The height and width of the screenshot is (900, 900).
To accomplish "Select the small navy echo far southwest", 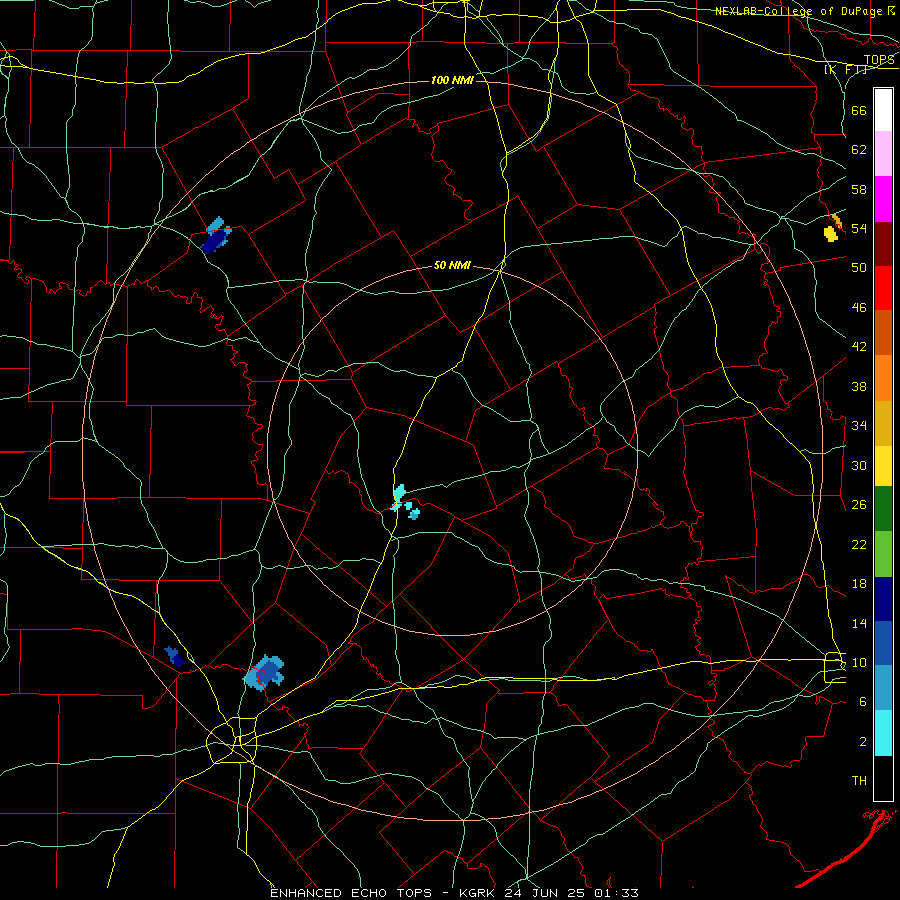I will coord(174,657).
